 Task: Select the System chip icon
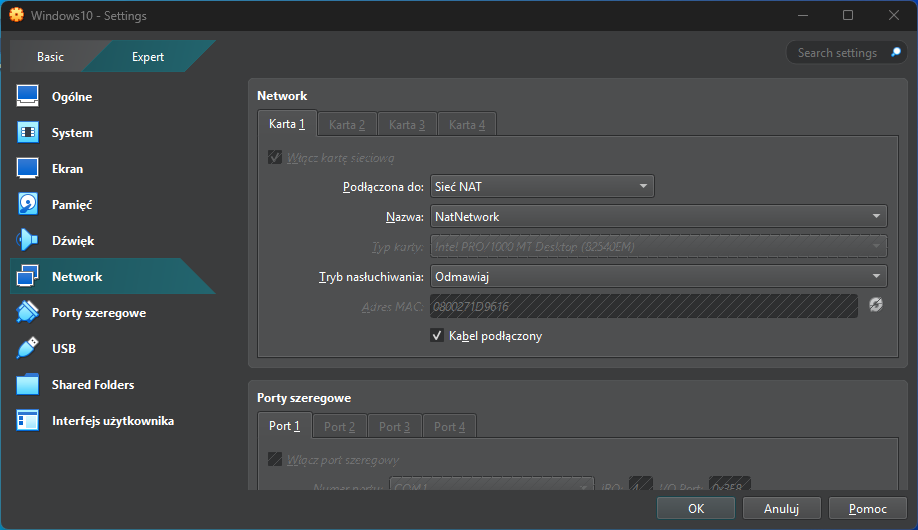coord(28,132)
